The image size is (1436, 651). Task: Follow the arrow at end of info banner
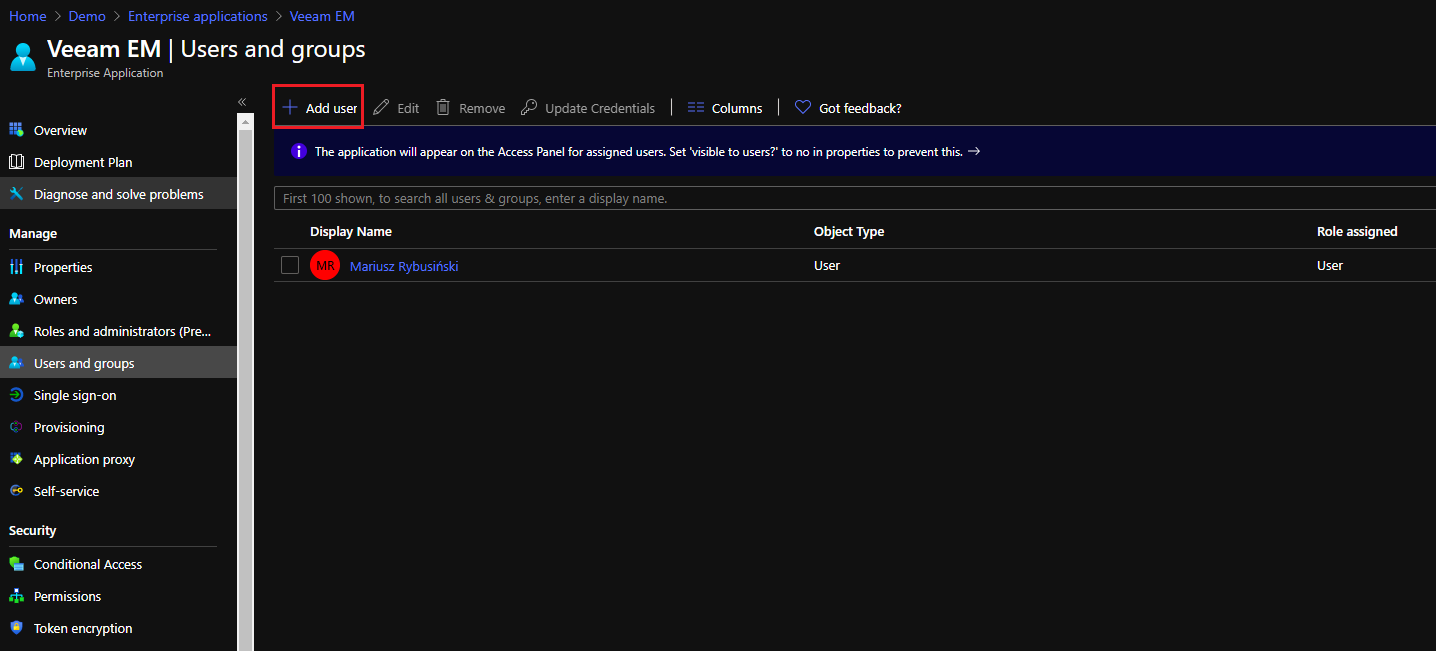974,152
